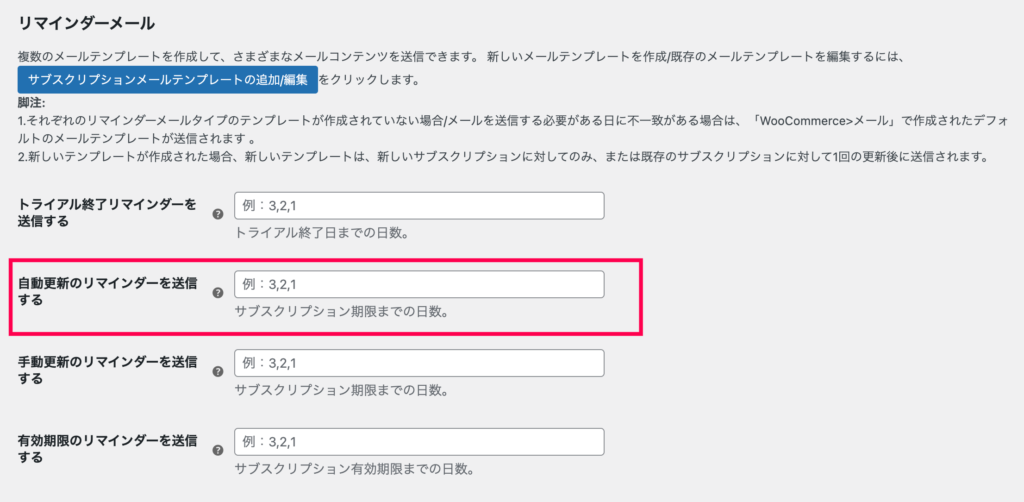Click help icon beside 自動更新のリマインダー
This screenshot has height=502, width=1024.
click(218, 293)
